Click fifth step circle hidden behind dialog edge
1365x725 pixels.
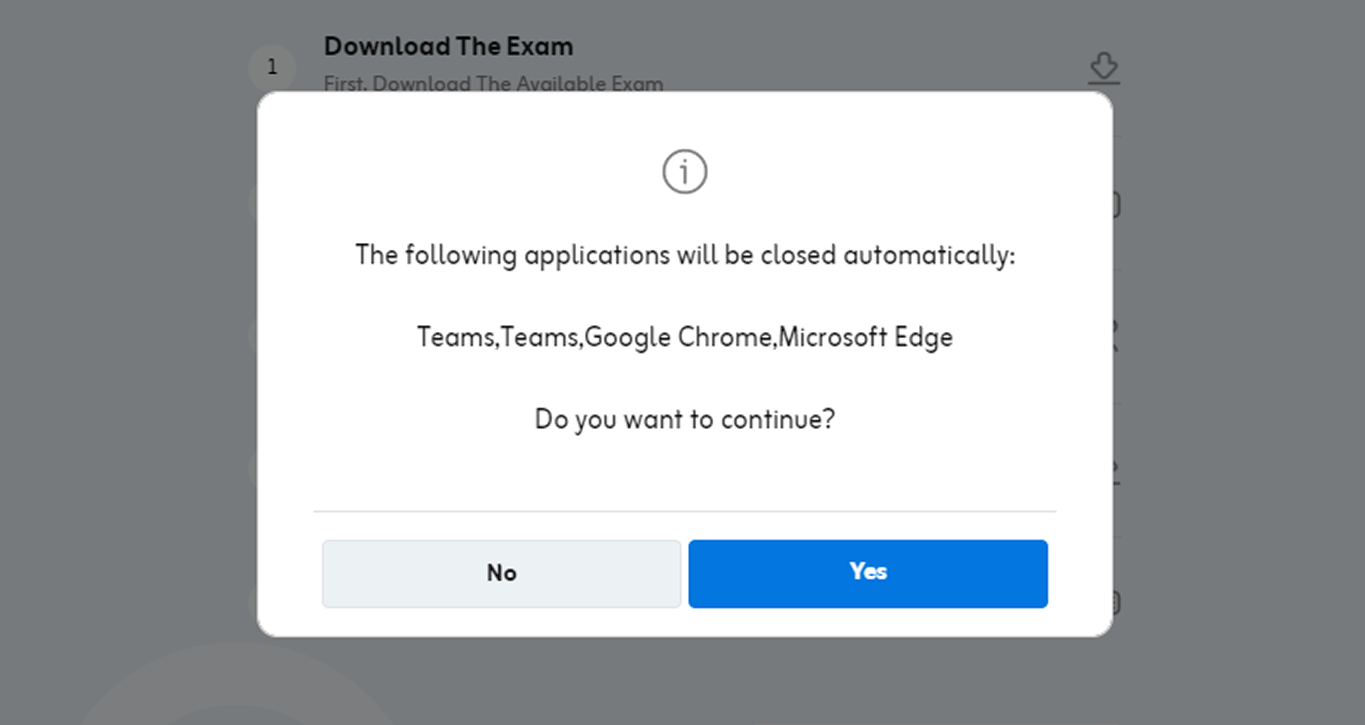253,602
